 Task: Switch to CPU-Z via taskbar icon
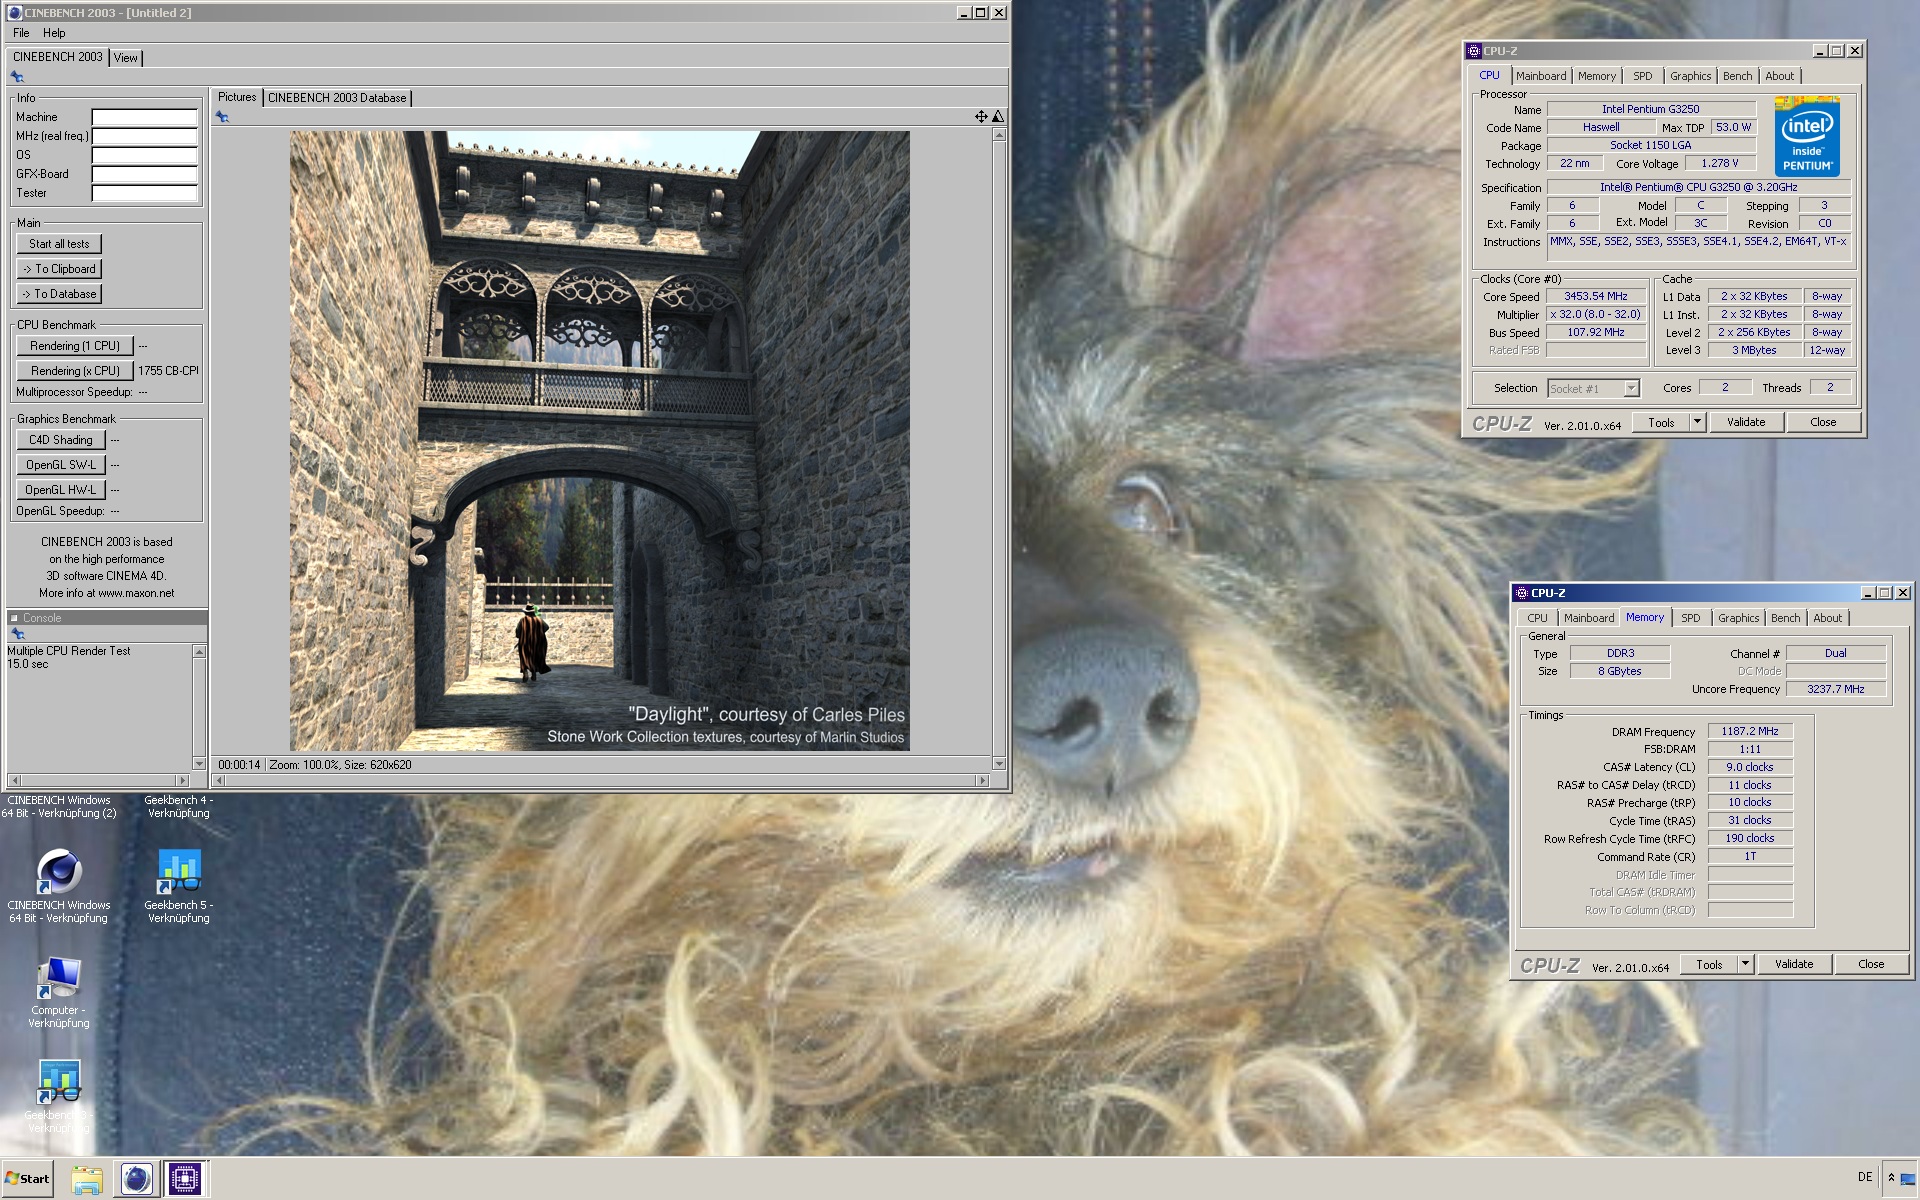(x=184, y=1179)
